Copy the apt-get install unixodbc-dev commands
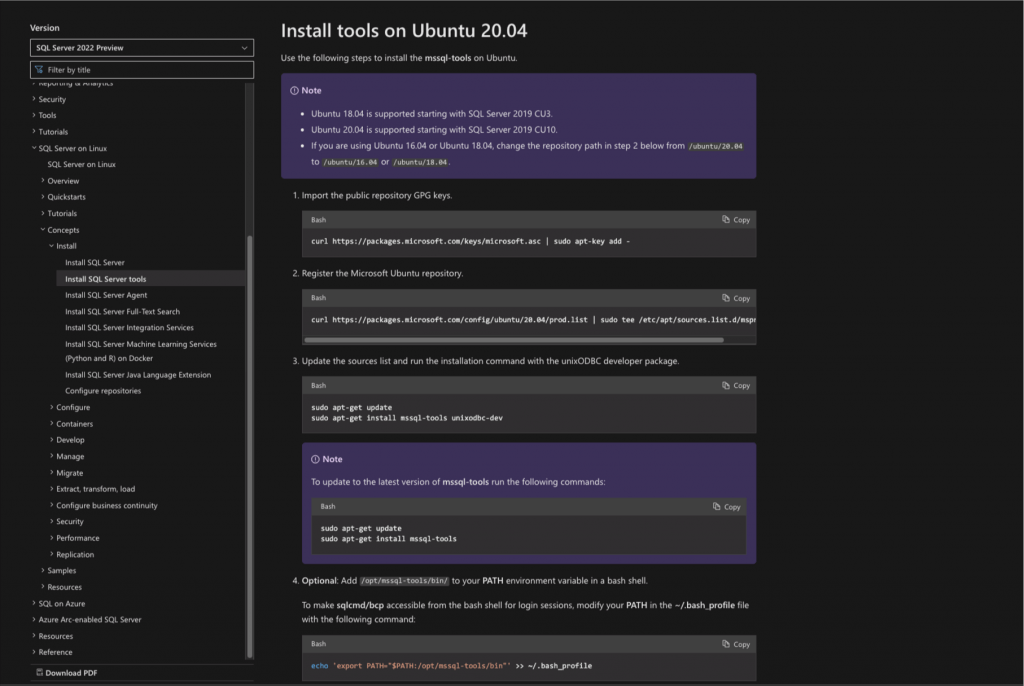1024x686 pixels. pos(736,385)
